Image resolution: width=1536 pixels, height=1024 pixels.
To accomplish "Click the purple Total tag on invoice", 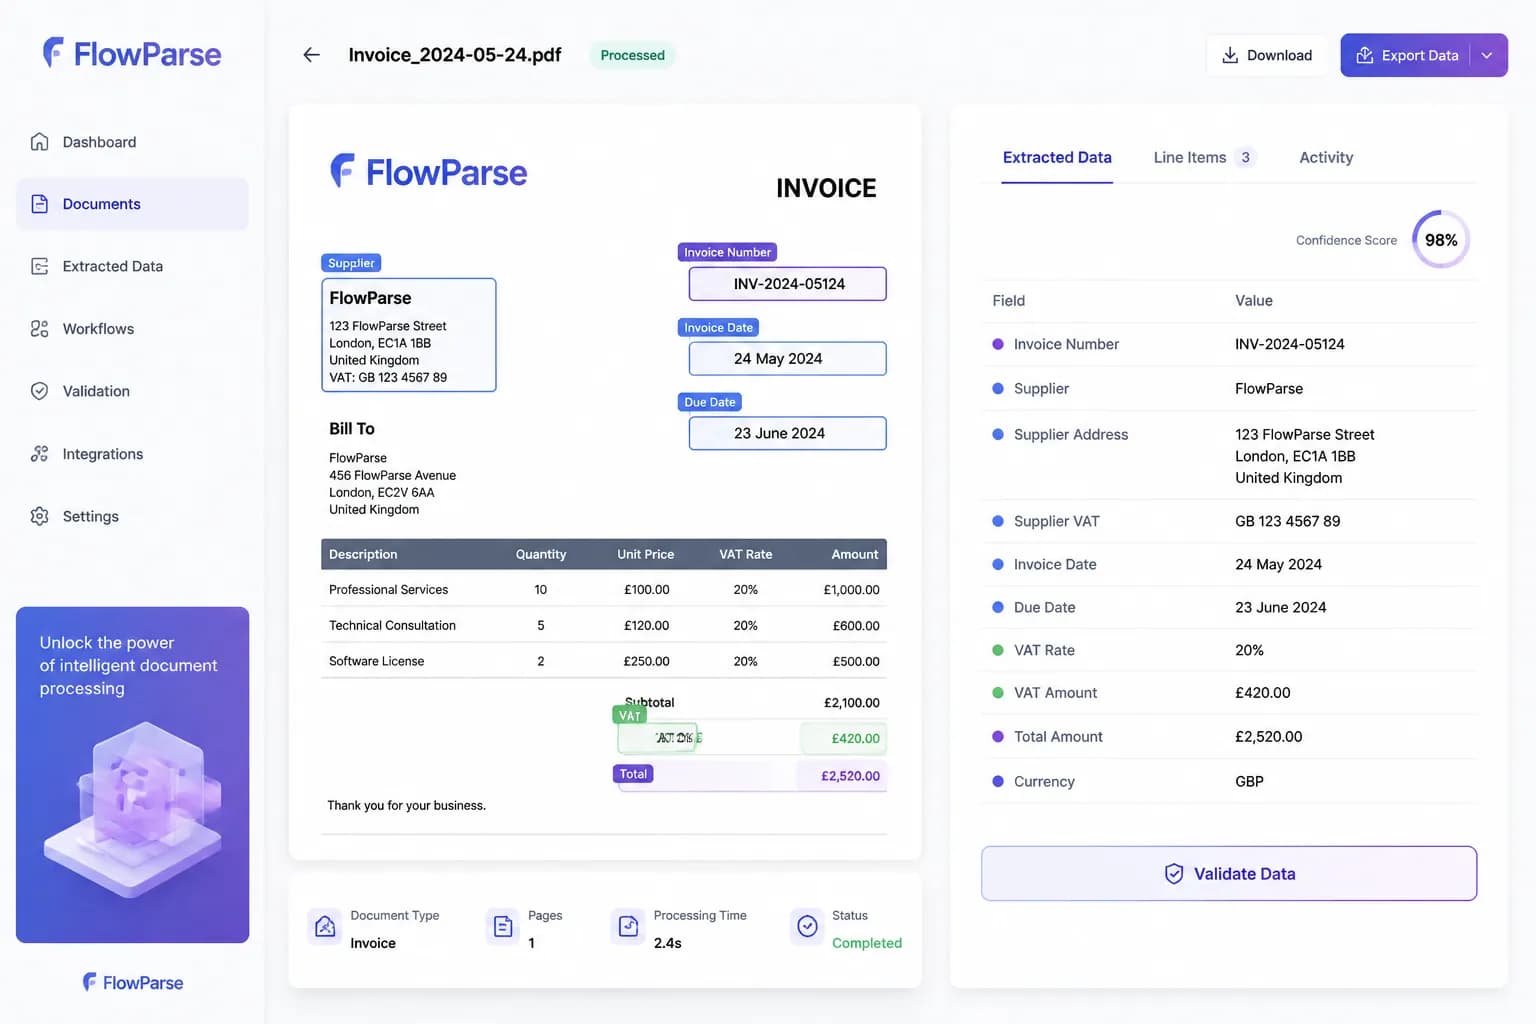I will point(633,774).
